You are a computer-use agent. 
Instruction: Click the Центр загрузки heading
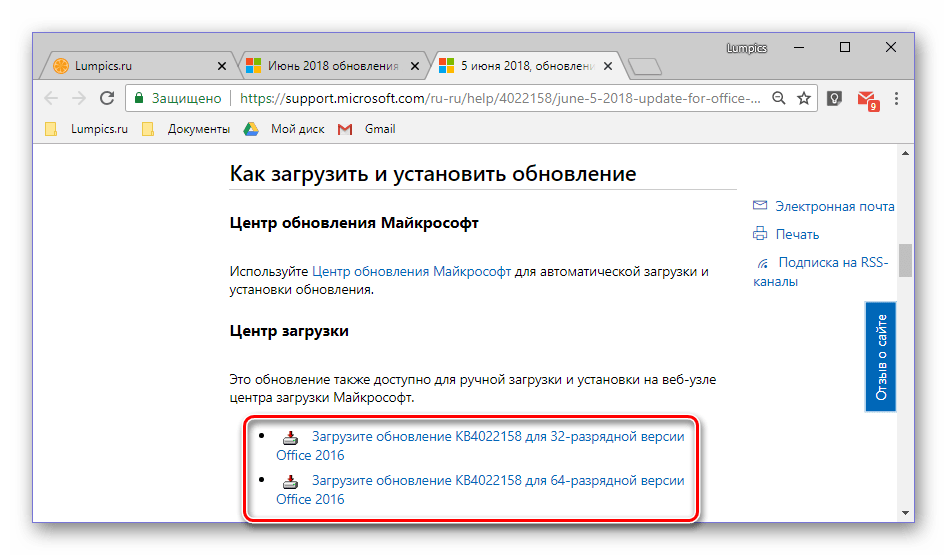(289, 331)
